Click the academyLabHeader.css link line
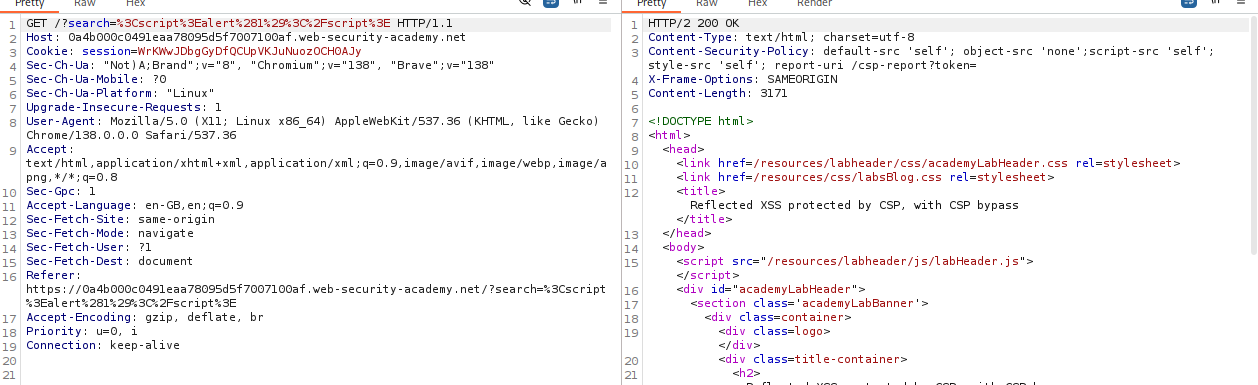The height and width of the screenshot is (385, 1258). (x=928, y=163)
